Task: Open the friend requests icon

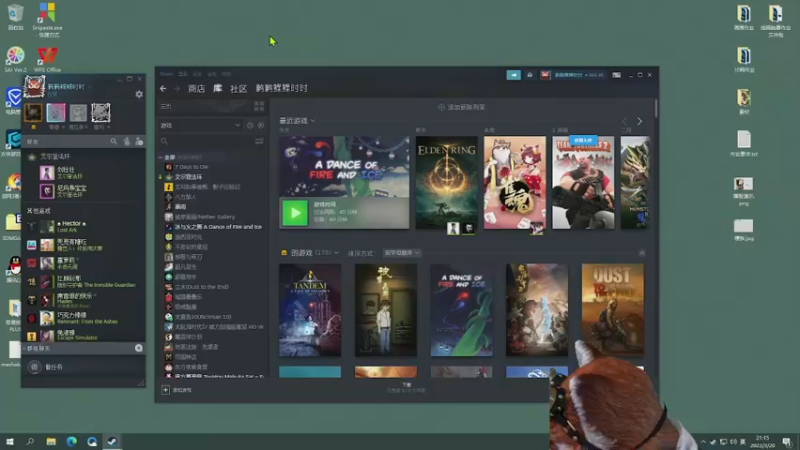Action: click(127, 141)
